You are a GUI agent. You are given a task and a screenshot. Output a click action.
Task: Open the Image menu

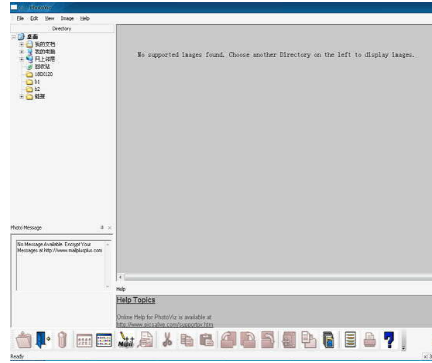pos(67,18)
